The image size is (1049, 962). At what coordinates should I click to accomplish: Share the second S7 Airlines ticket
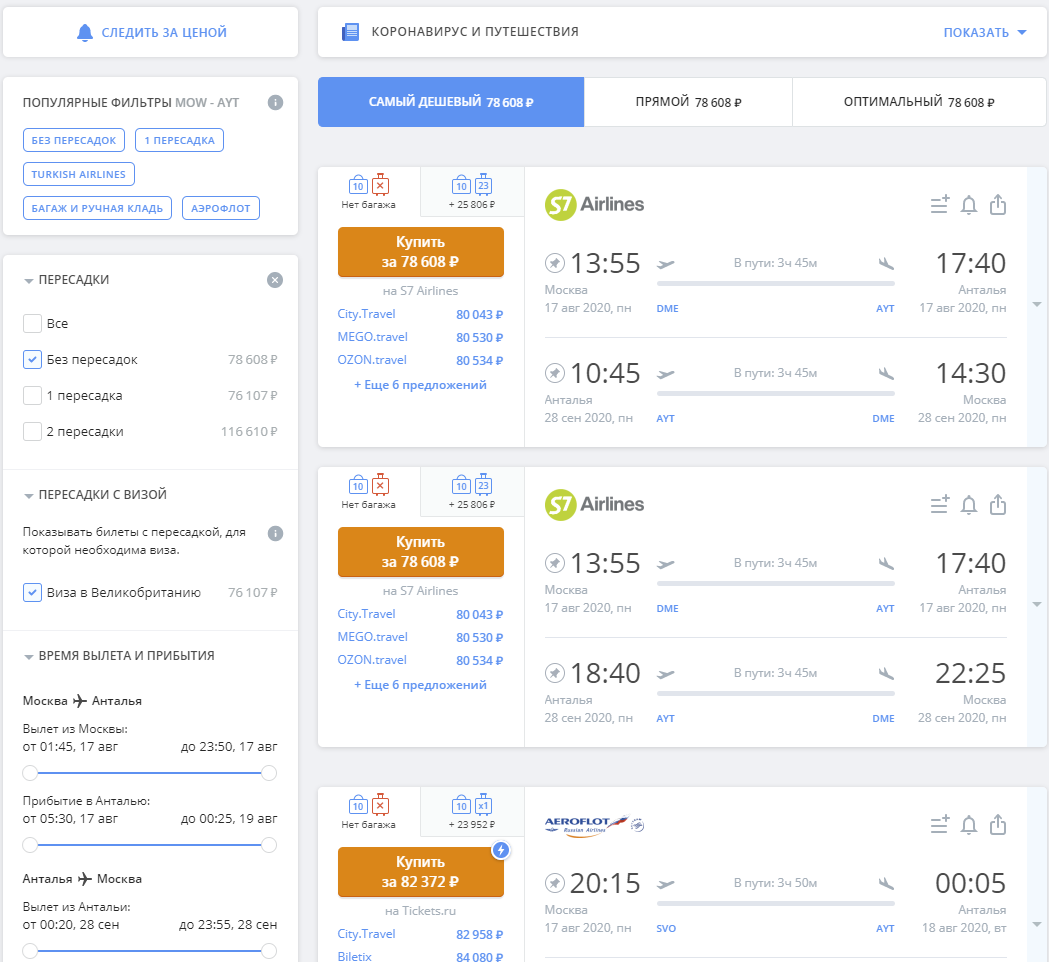tap(997, 504)
